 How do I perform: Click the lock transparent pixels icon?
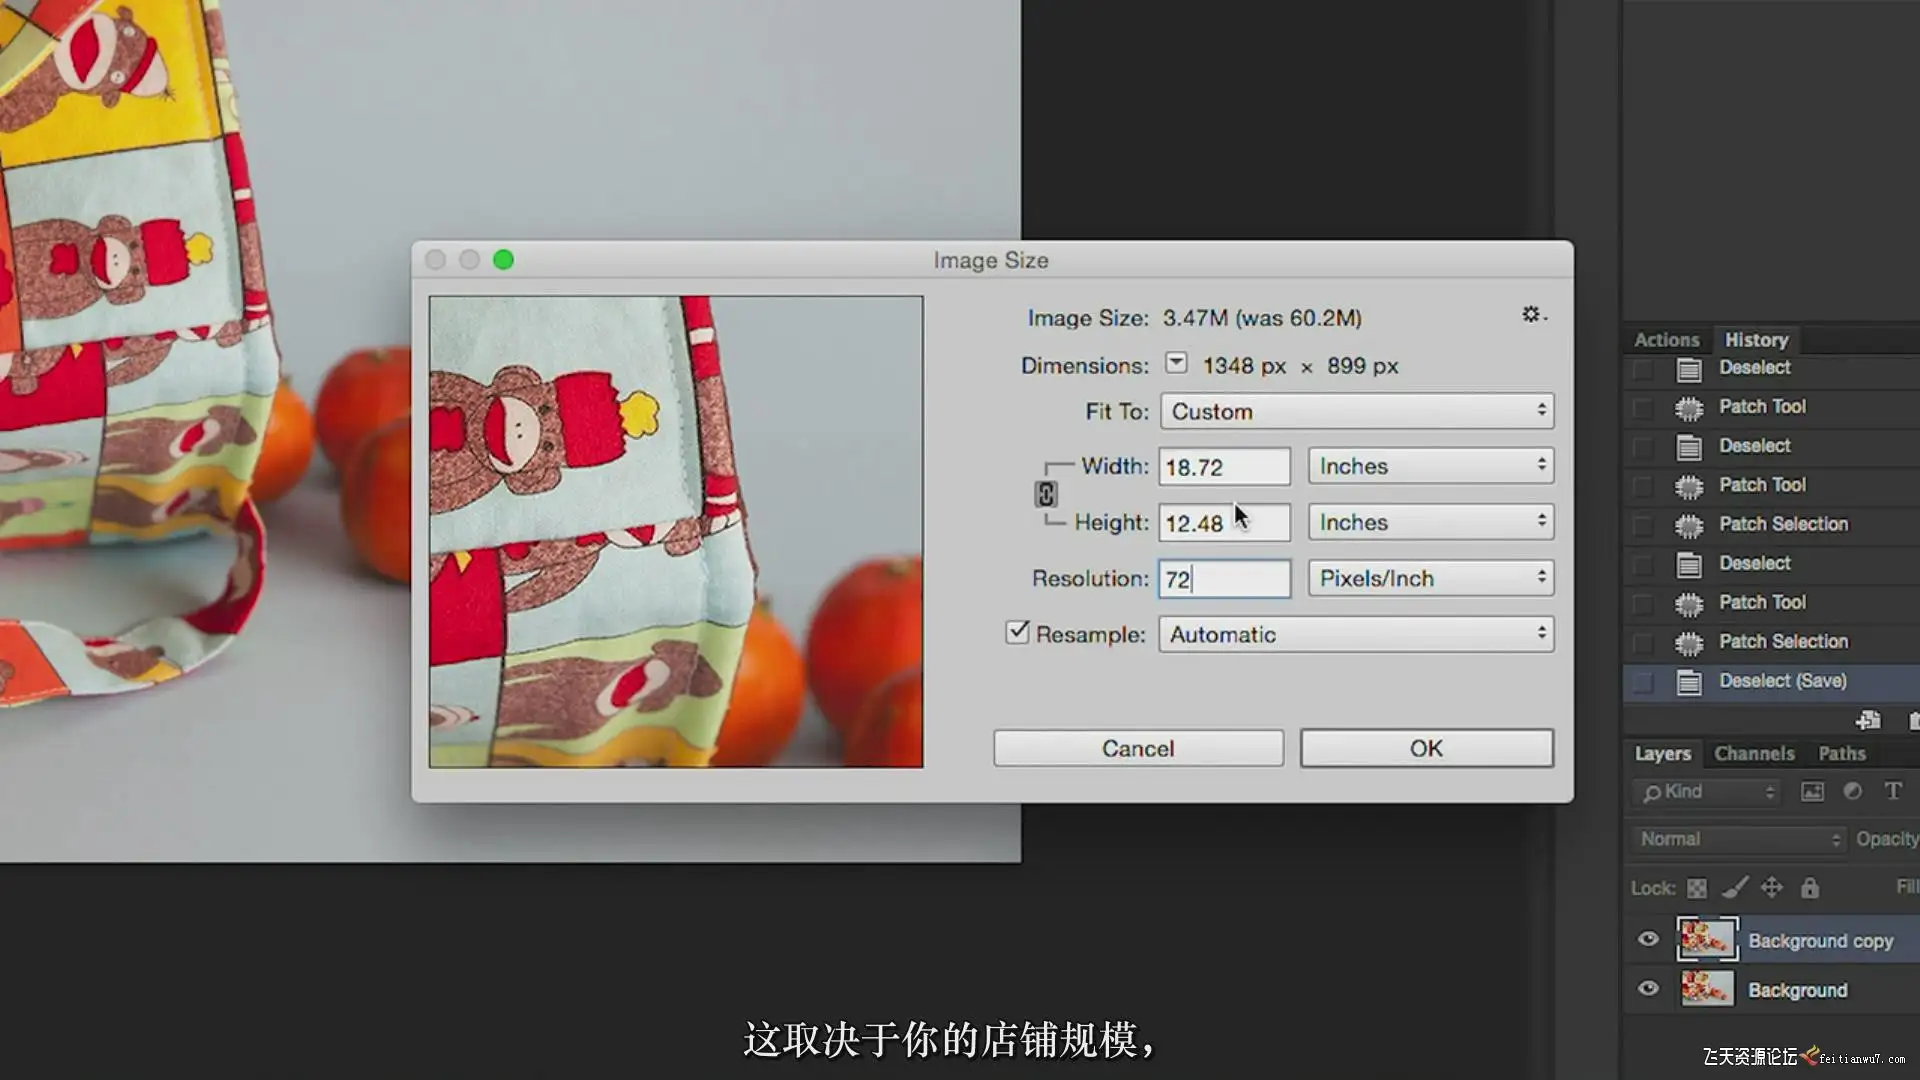1697,888
